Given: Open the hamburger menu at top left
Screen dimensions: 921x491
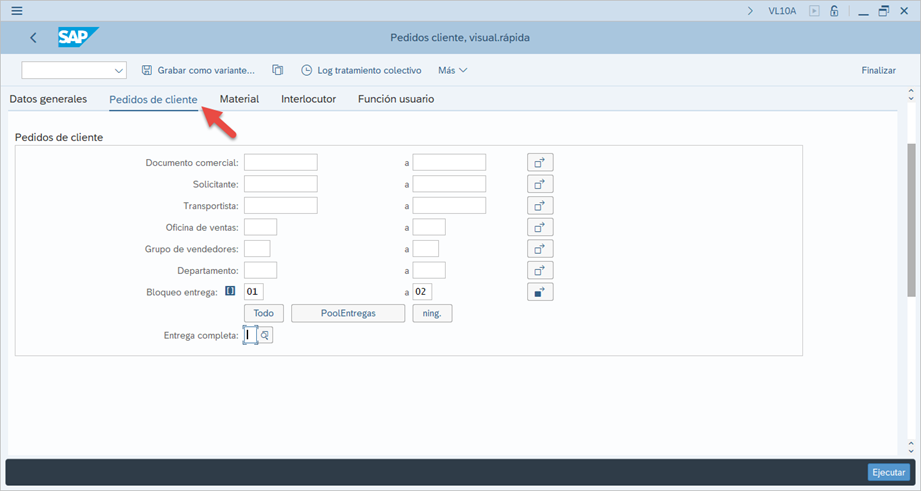Looking at the screenshot, I should [16, 11].
